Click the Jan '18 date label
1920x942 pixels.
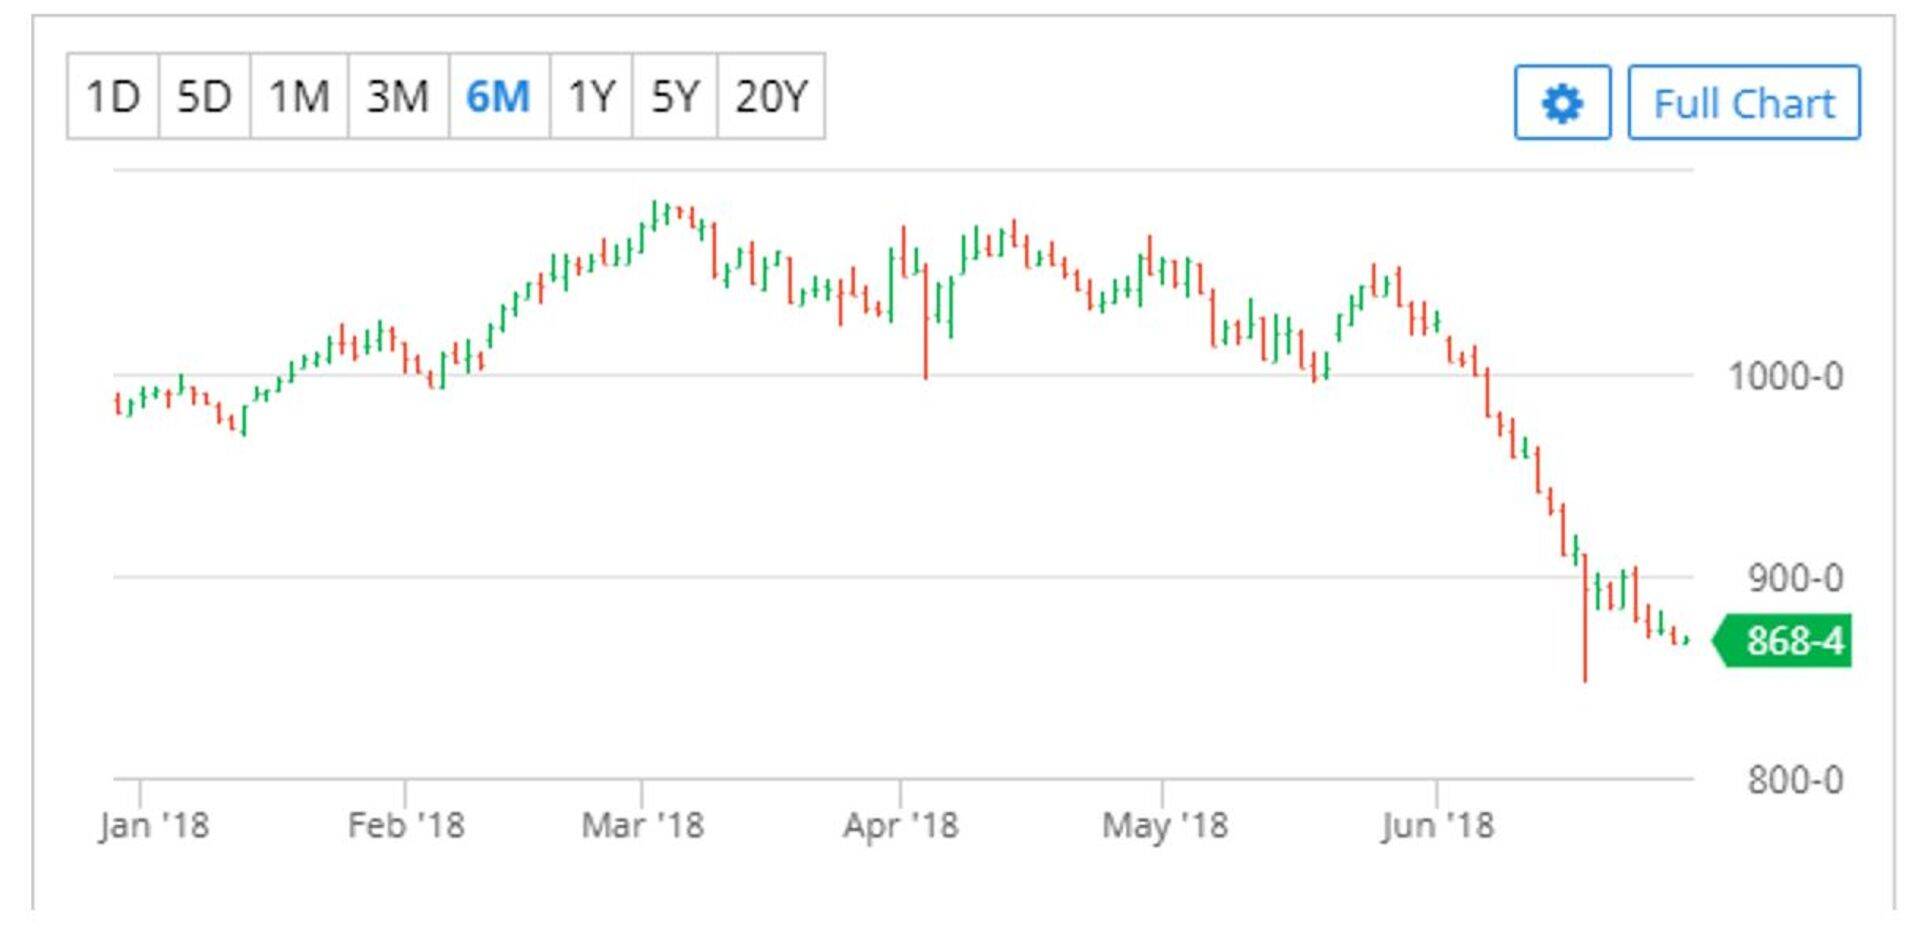pos(154,826)
